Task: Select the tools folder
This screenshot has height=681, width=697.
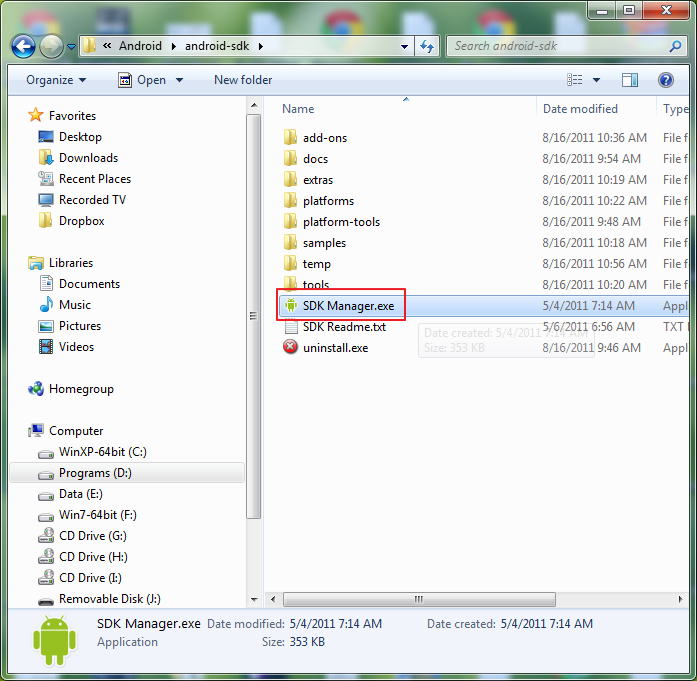Action: pos(316,284)
